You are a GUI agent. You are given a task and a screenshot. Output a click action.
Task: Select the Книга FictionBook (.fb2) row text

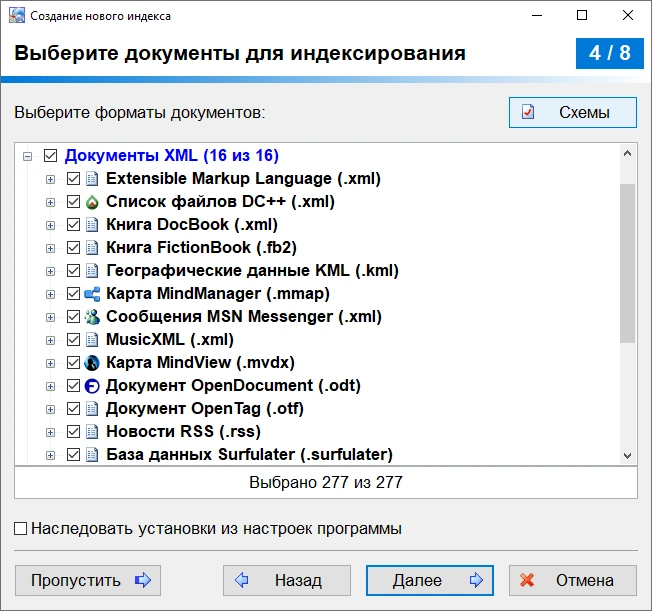tap(201, 247)
